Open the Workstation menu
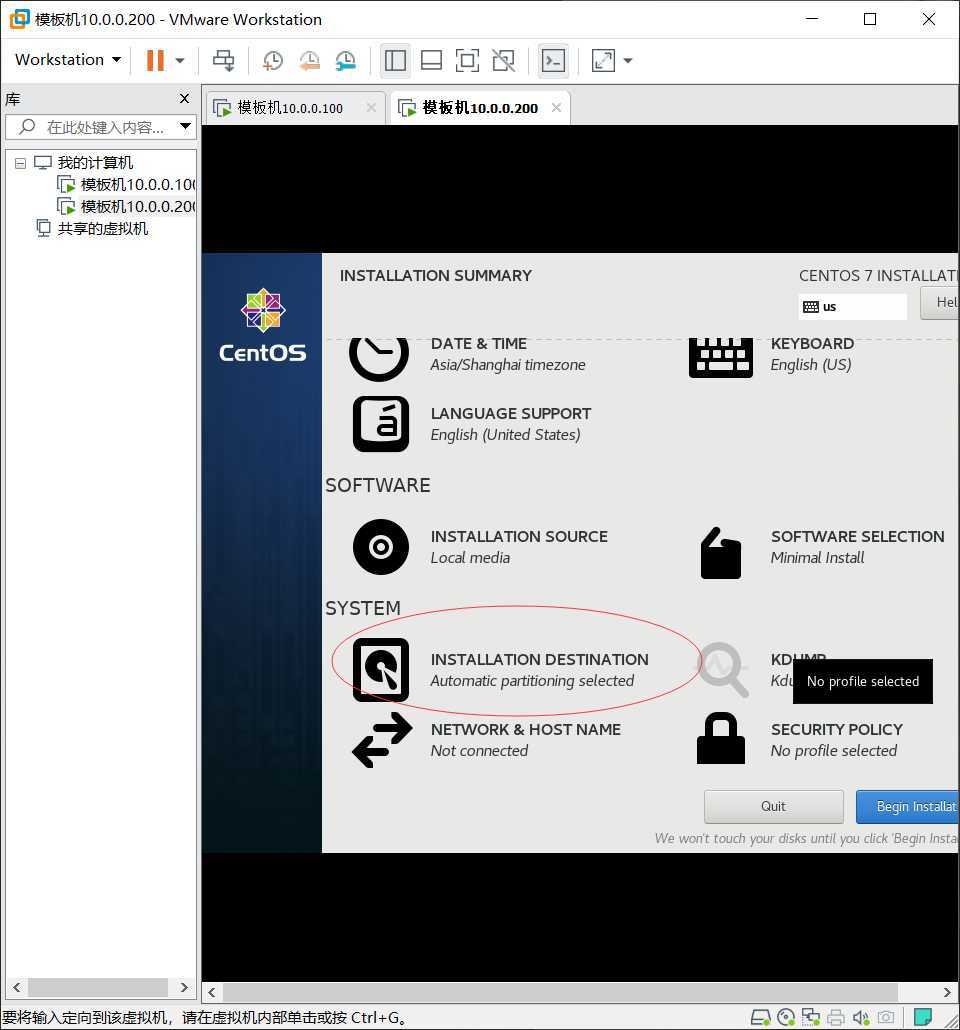The height and width of the screenshot is (1030, 960). click(68, 60)
